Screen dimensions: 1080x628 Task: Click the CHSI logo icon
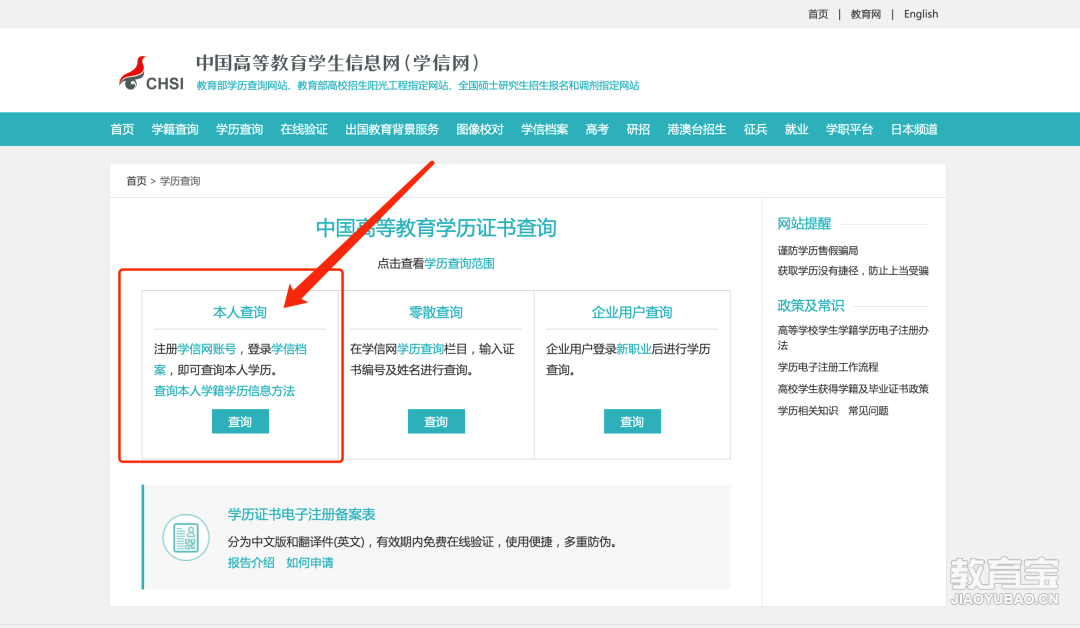pyautogui.click(x=151, y=74)
